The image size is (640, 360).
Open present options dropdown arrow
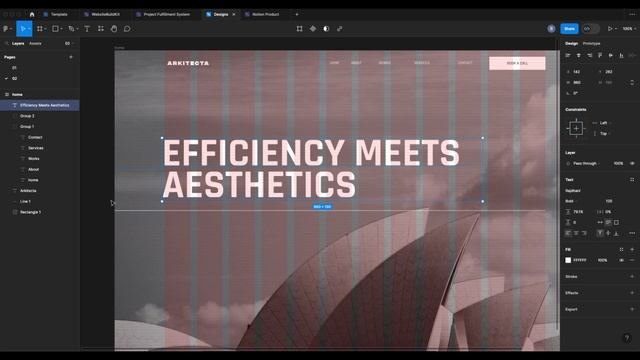[616, 29]
